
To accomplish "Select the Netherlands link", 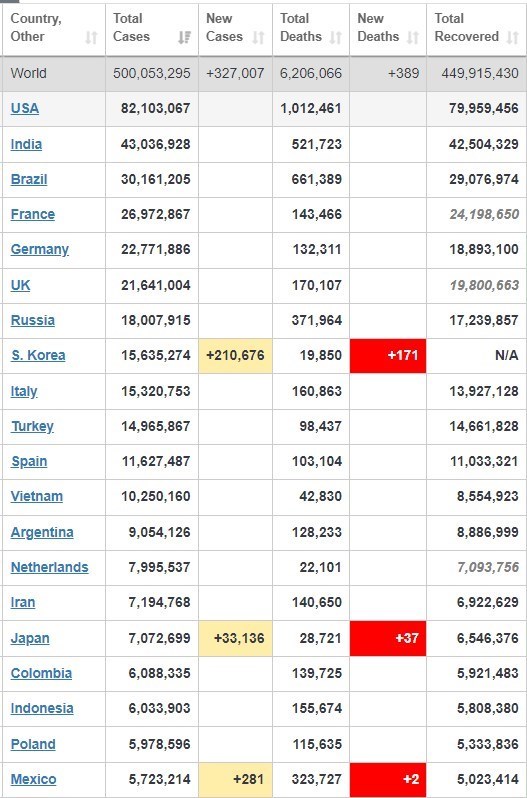I will coord(49,567).
